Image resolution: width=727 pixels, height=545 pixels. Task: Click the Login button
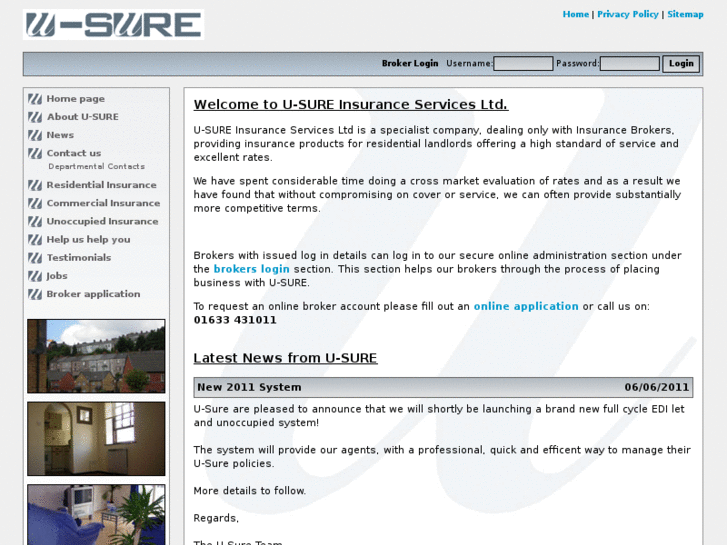pyautogui.click(x=681, y=64)
